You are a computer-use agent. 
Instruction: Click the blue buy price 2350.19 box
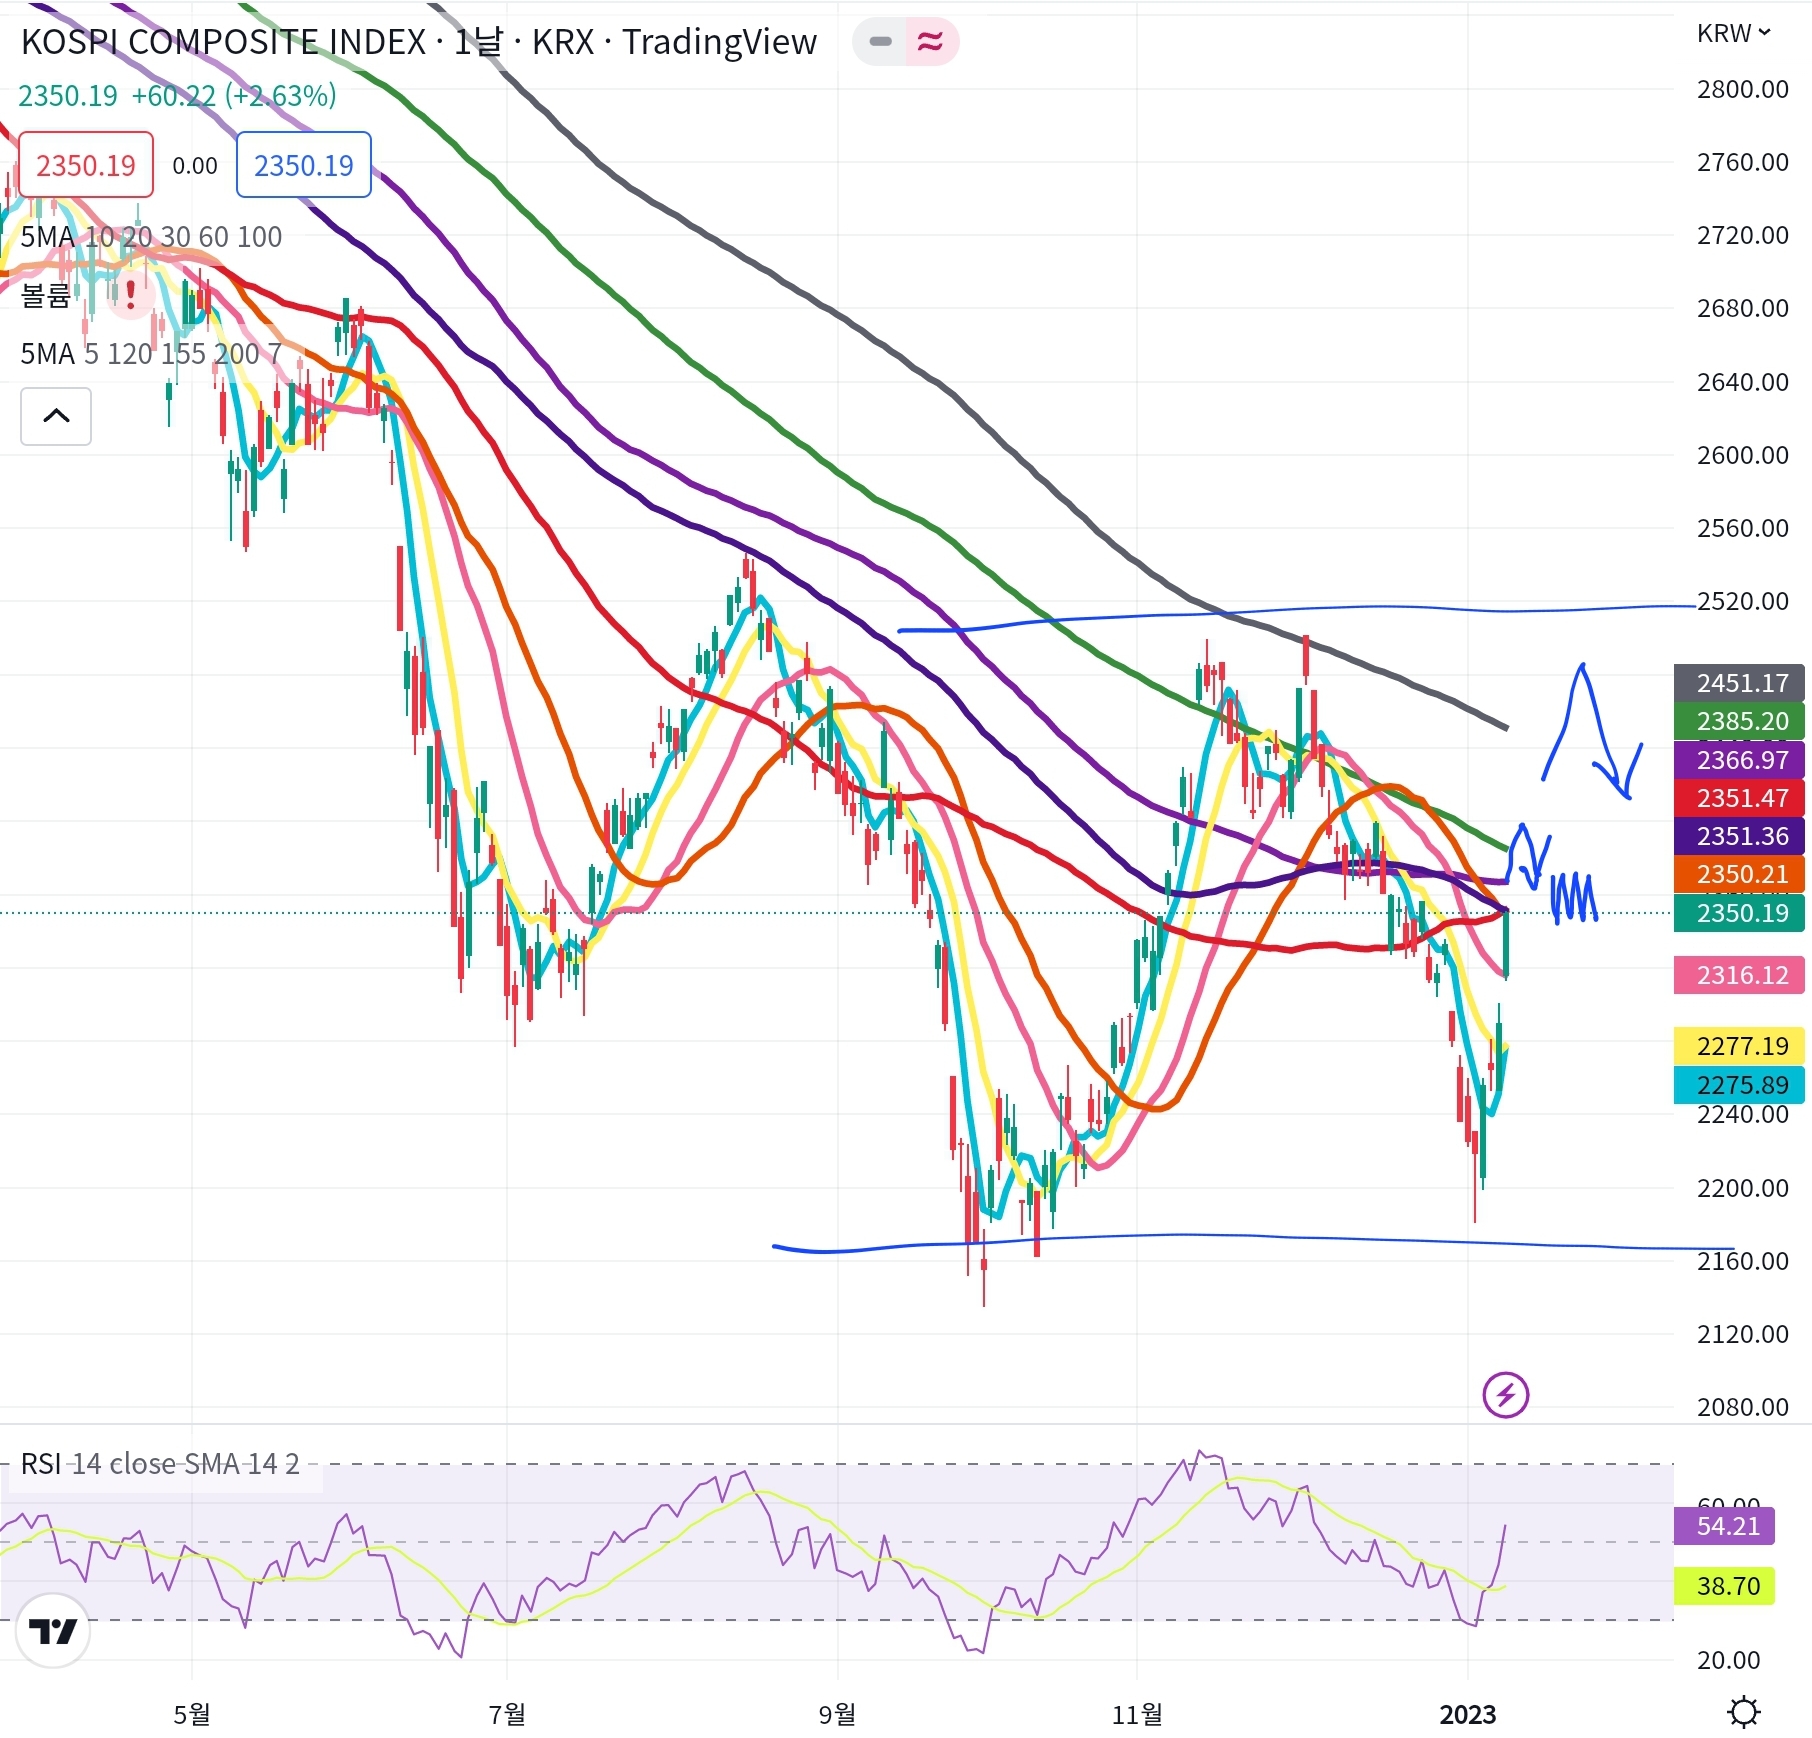coord(304,165)
